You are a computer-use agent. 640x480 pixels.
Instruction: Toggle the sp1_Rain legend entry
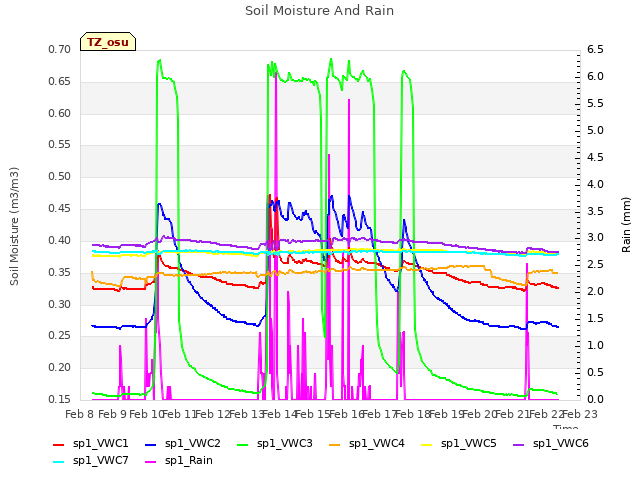click(179, 461)
